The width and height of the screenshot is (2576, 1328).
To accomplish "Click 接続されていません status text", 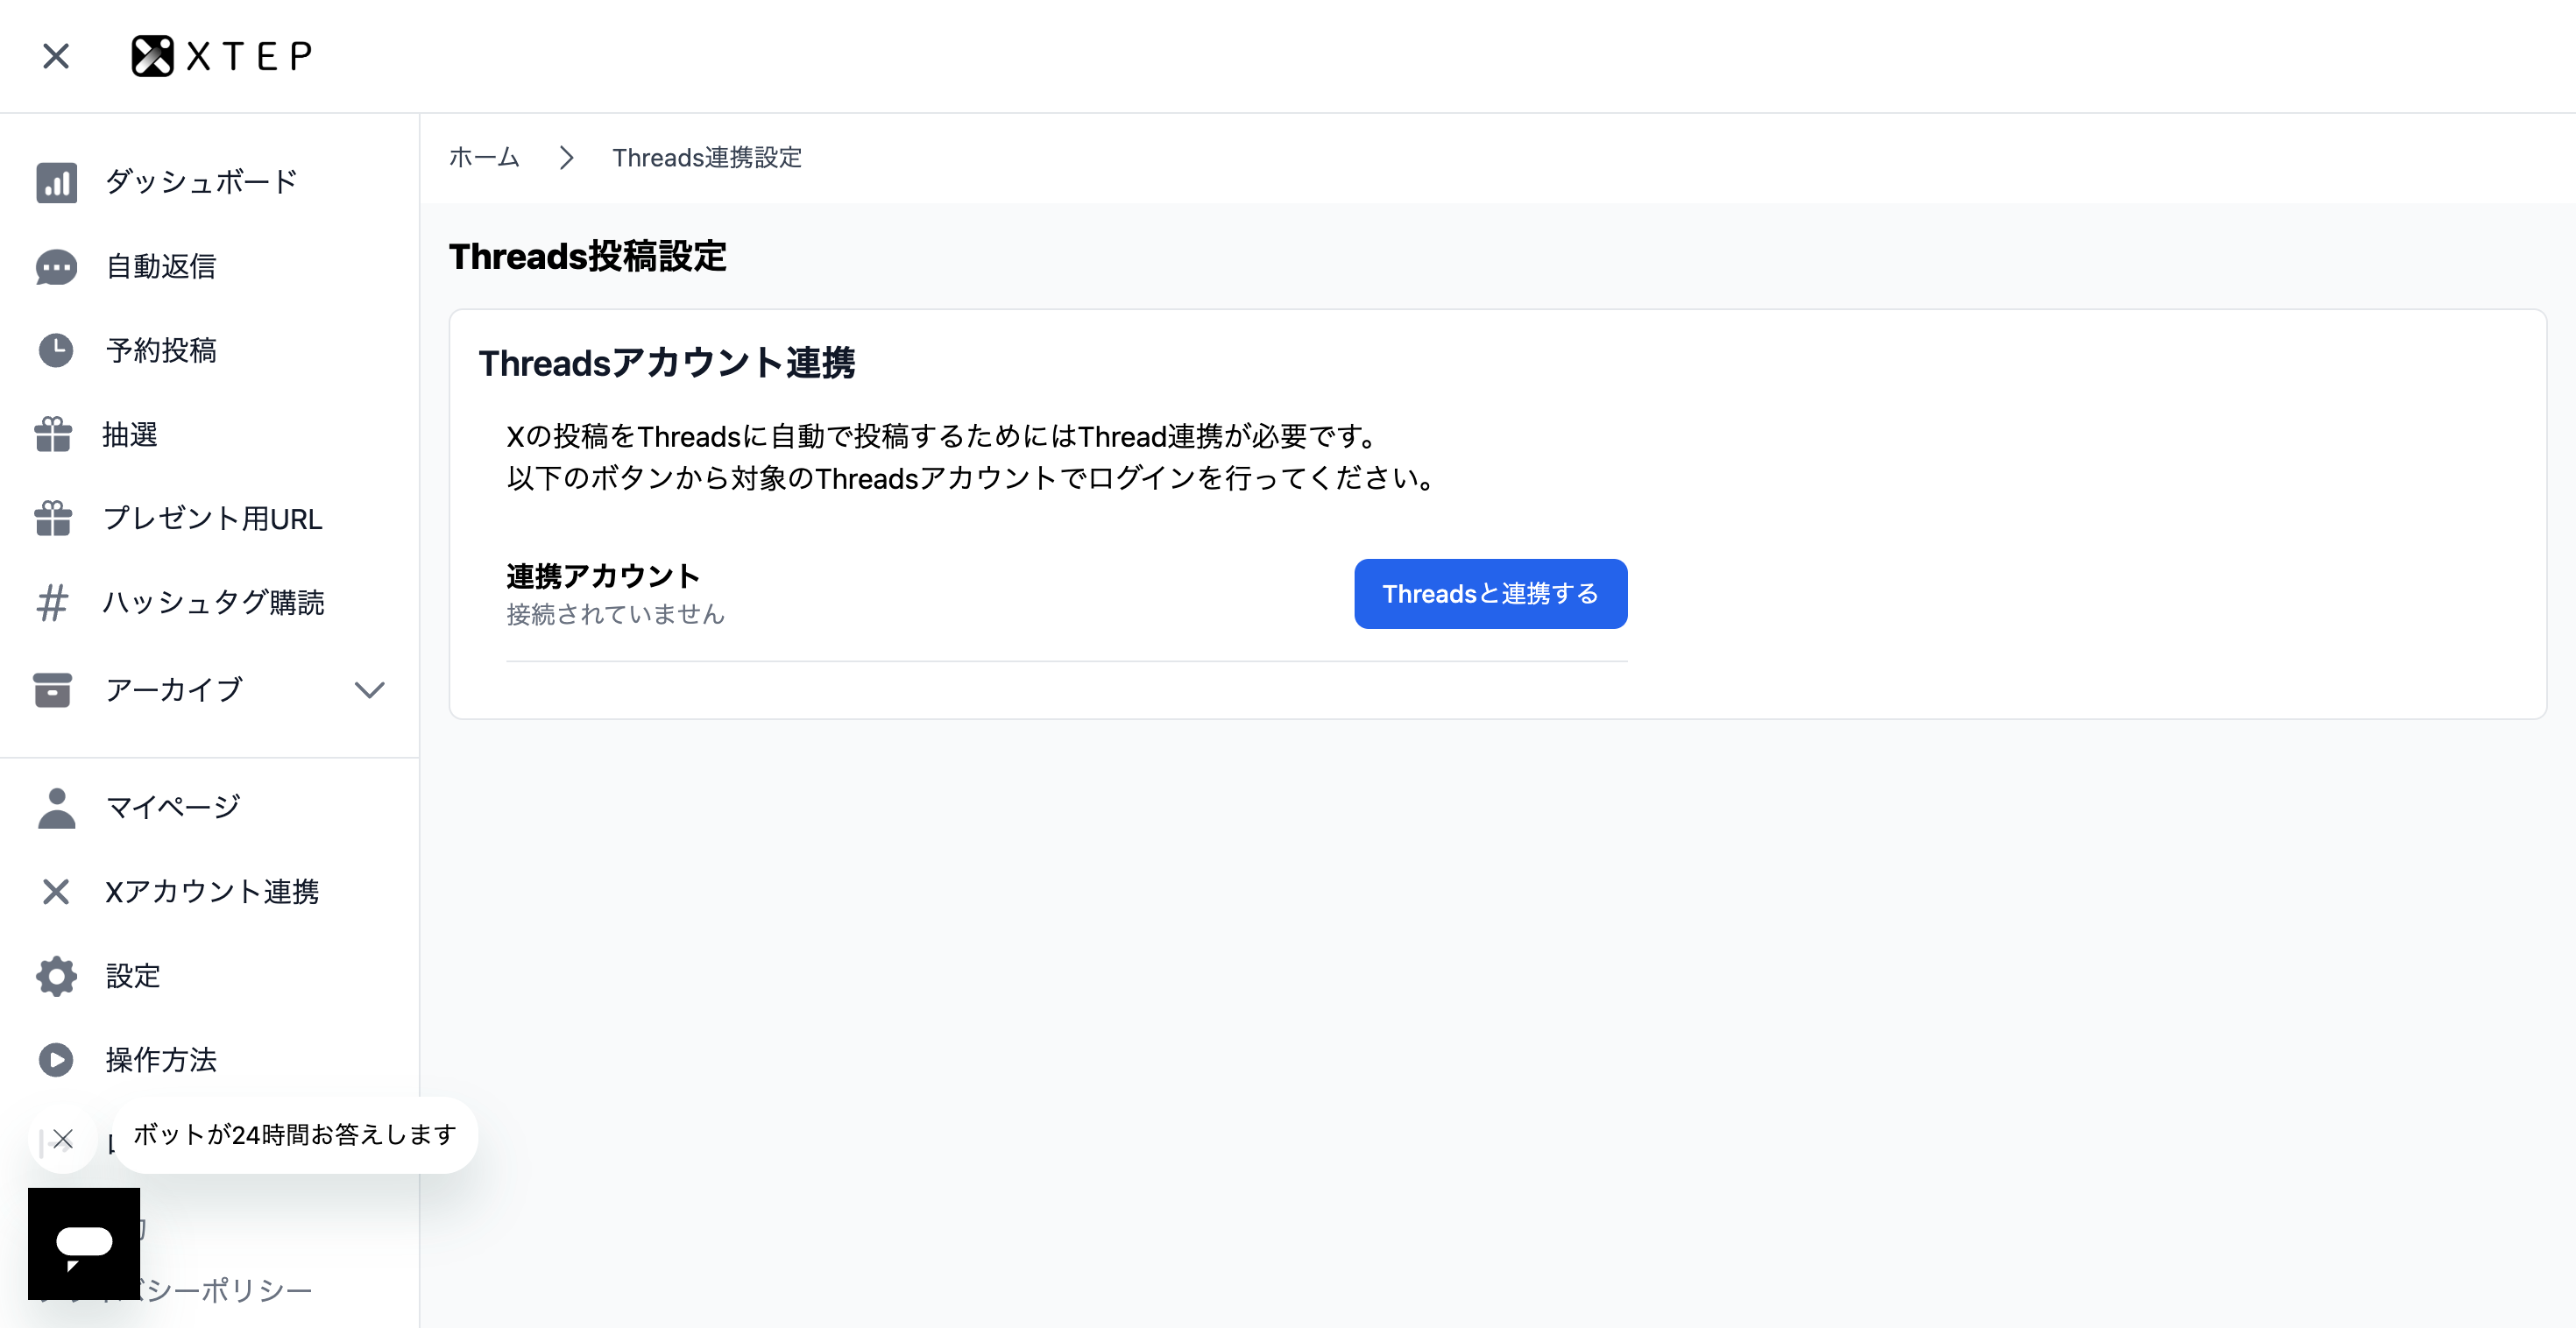I will (x=615, y=615).
